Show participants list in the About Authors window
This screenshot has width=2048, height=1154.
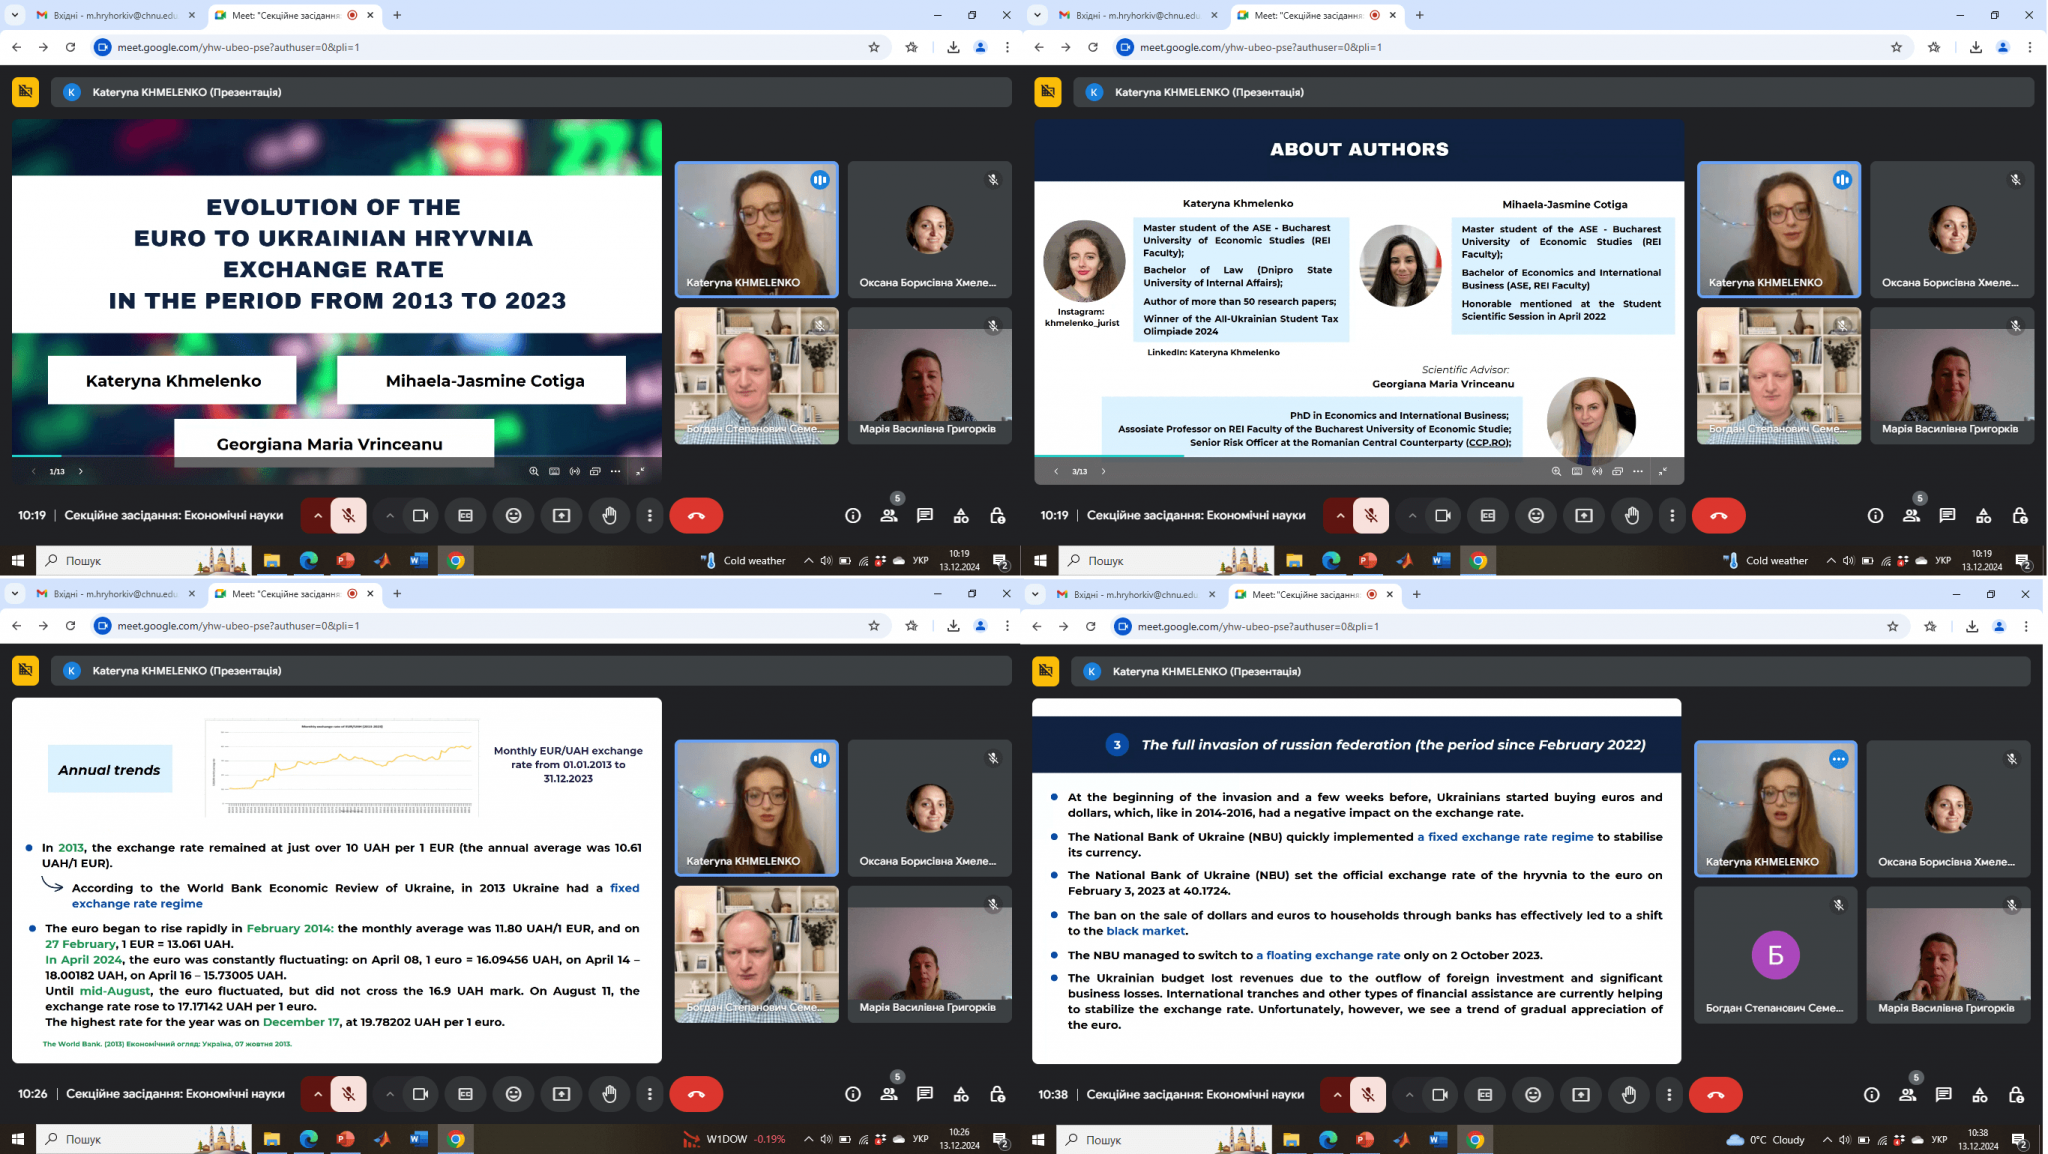tap(1911, 516)
